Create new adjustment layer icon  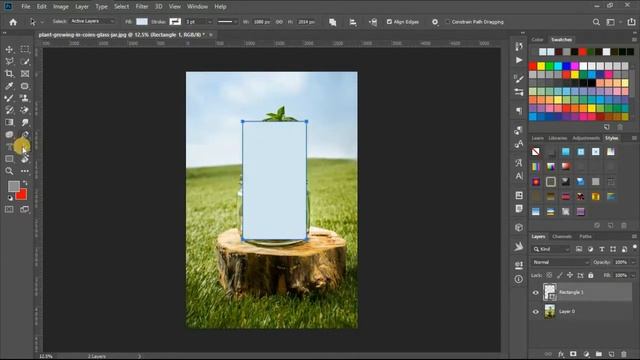coord(586,354)
